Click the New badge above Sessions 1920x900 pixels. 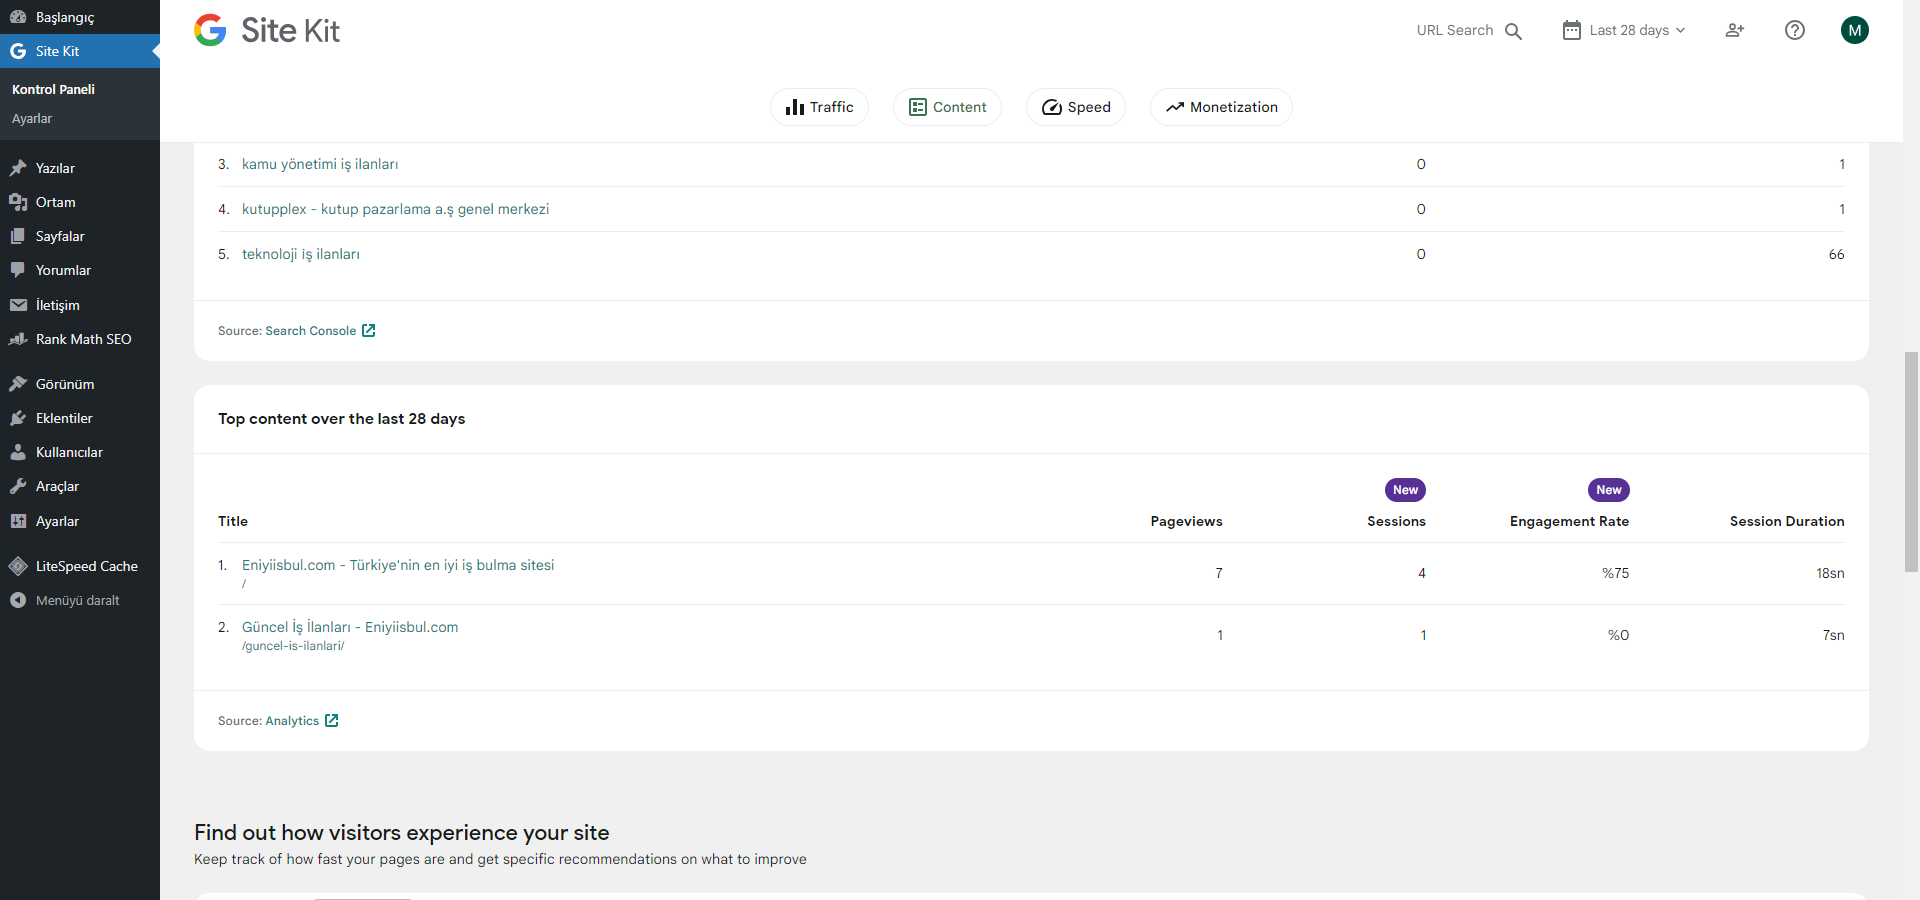pos(1405,490)
